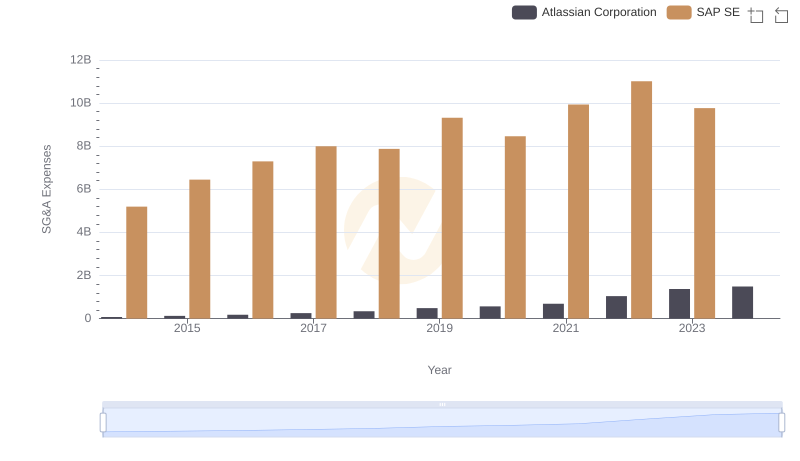Click the Atlassian Corporation dark color swatch

(524, 12)
